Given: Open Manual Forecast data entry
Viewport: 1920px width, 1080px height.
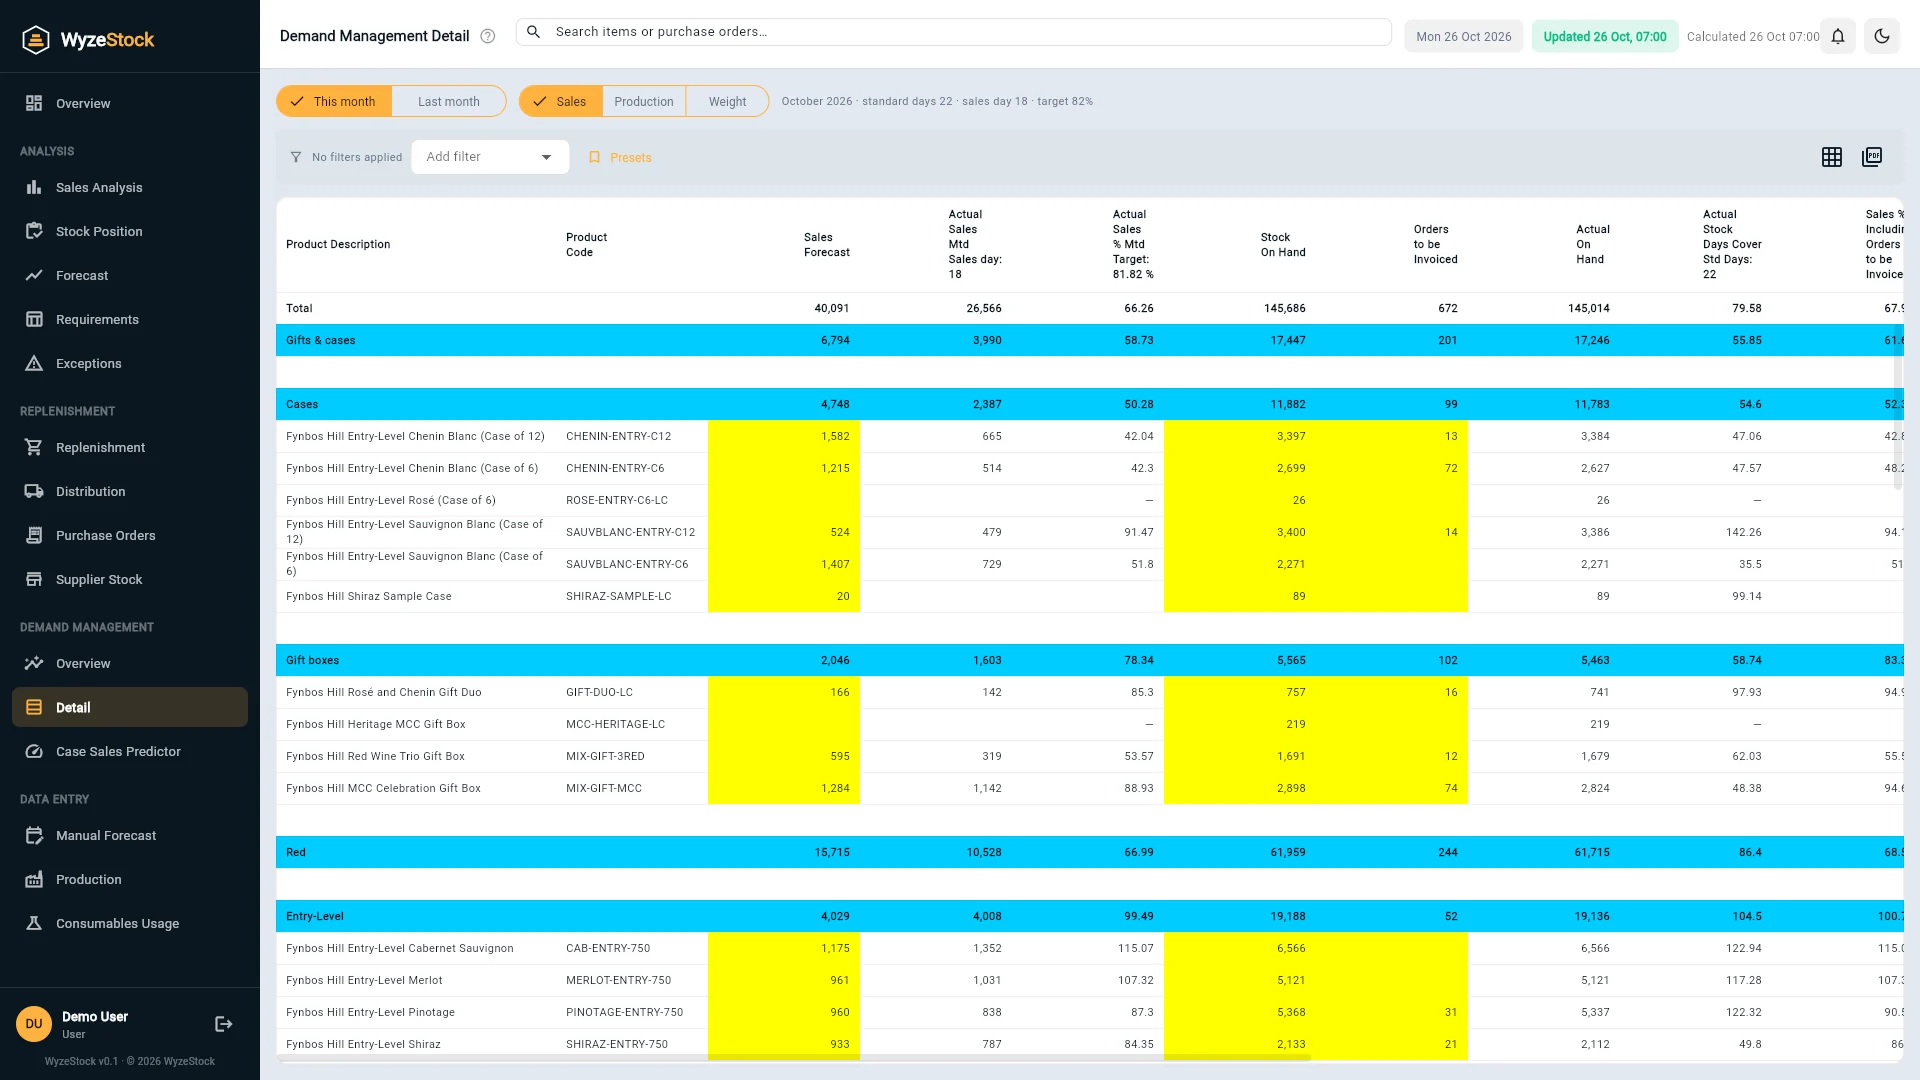Looking at the screenshot, I should (130, 835).
